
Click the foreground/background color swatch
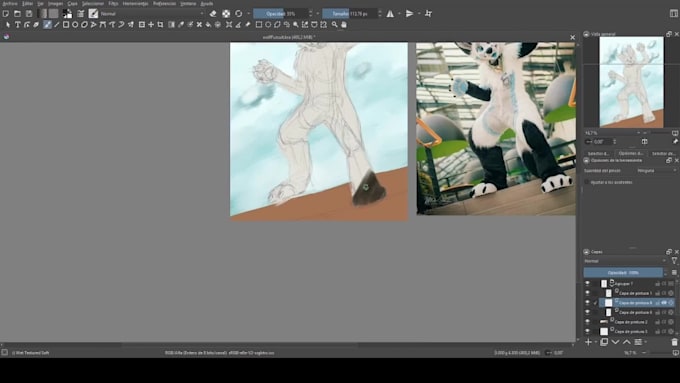point(67,14)
